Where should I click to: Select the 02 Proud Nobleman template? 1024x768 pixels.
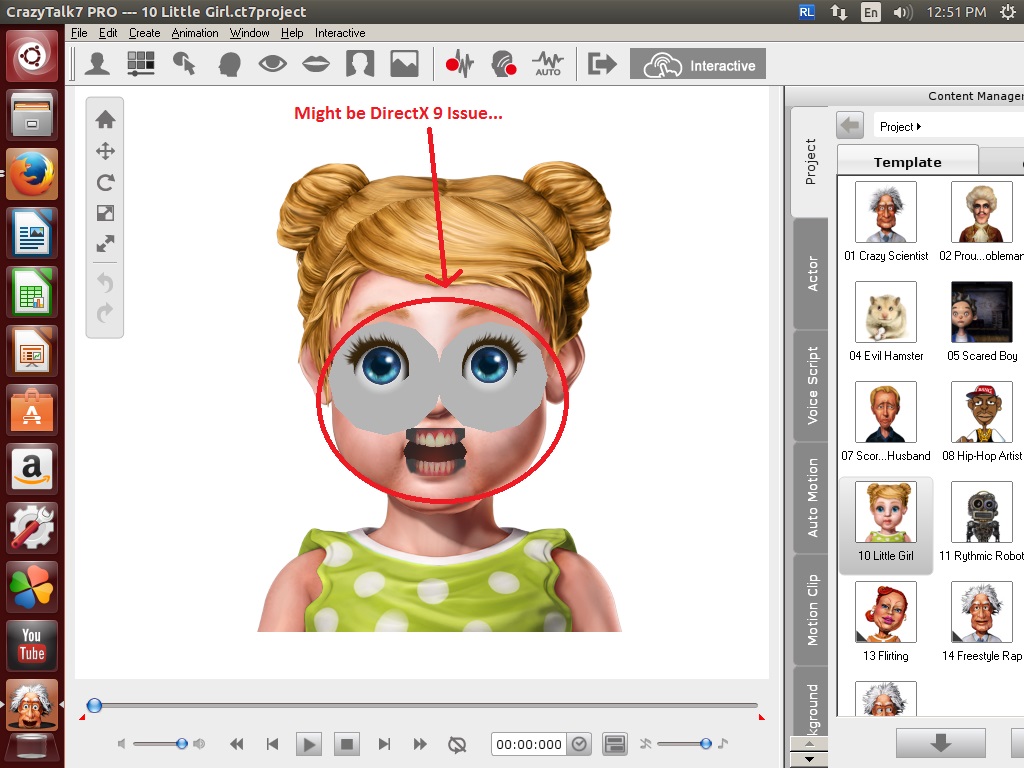pyautogui.click(x=982, y=222)
